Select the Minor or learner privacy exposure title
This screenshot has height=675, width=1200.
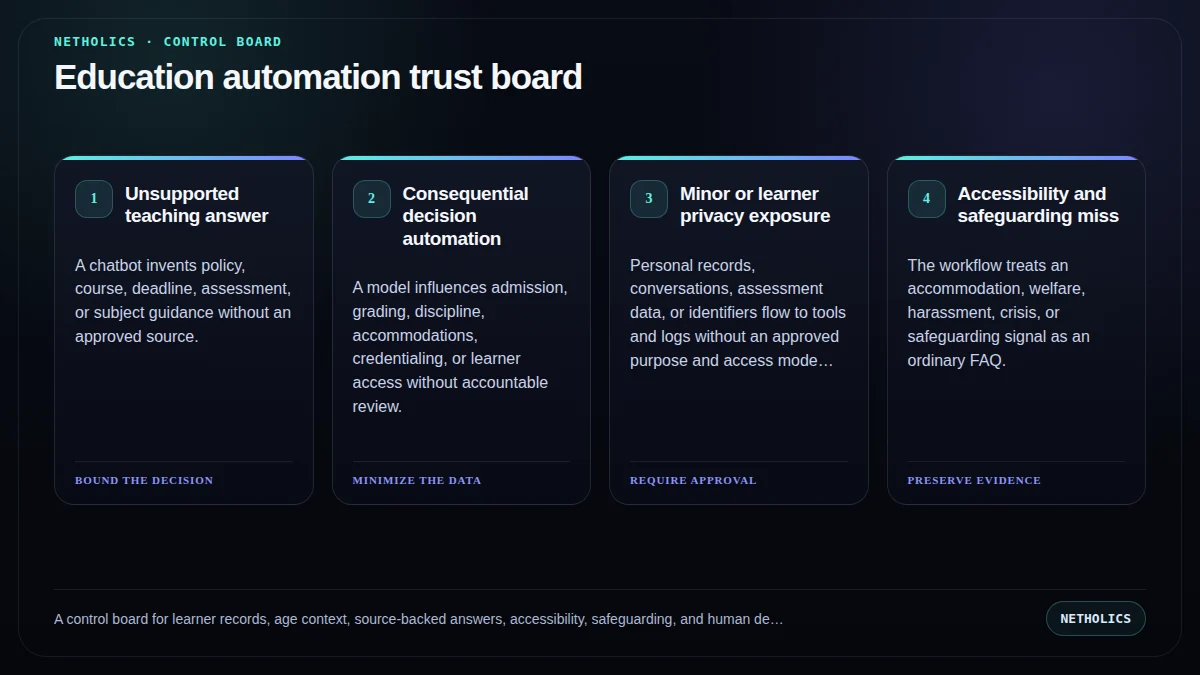(x=755, y=204)
